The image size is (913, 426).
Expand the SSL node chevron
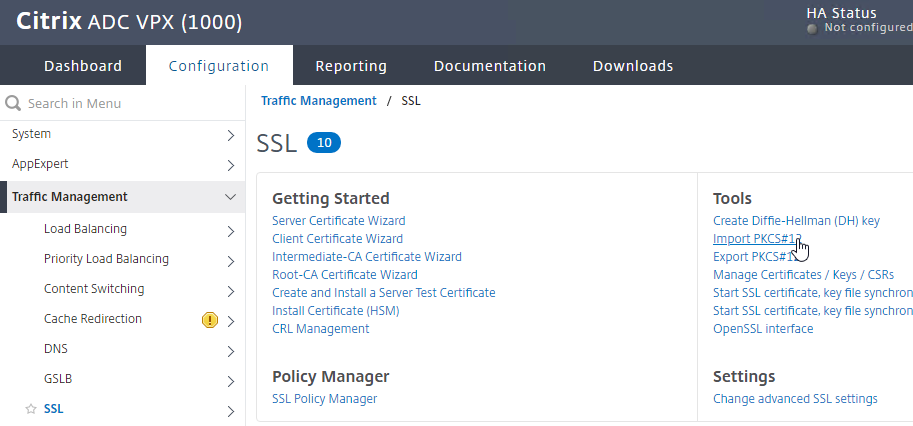click(231, 411)
